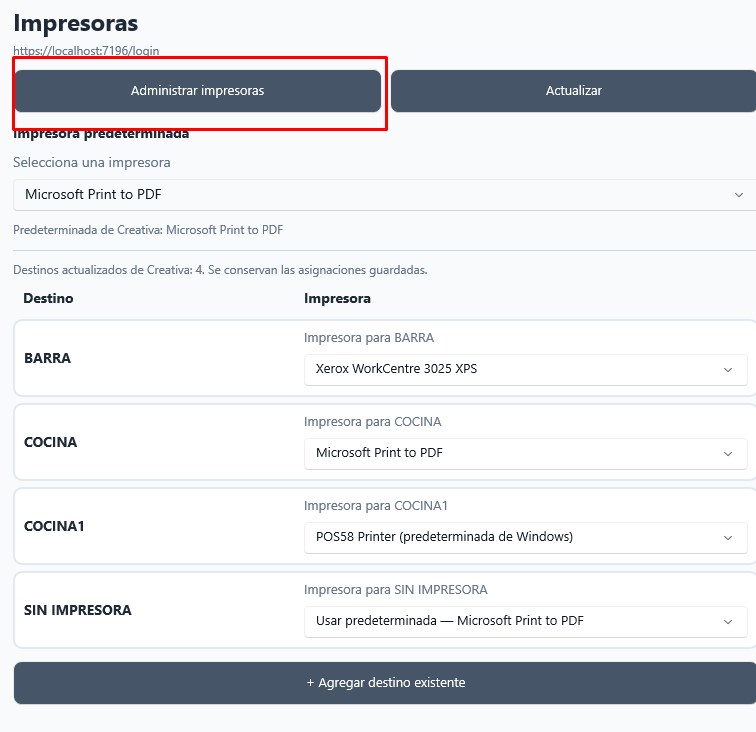Open Administrar impresoras
Screen dimensions: 756x732
click(198, 91)
